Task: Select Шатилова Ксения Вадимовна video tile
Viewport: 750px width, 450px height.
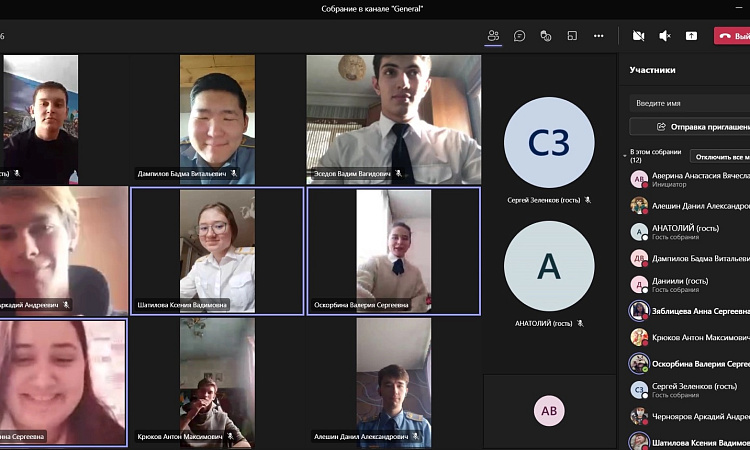Action: pyautogui.click(x=217, y=251)
